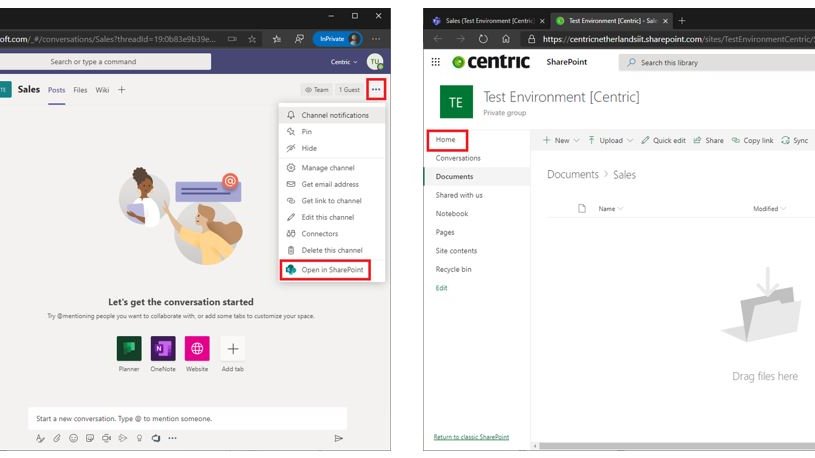This screenshot has width=815, height=458.
Task: Open Conversations in SharePoint navigation
Action: (x=458, y=158)
